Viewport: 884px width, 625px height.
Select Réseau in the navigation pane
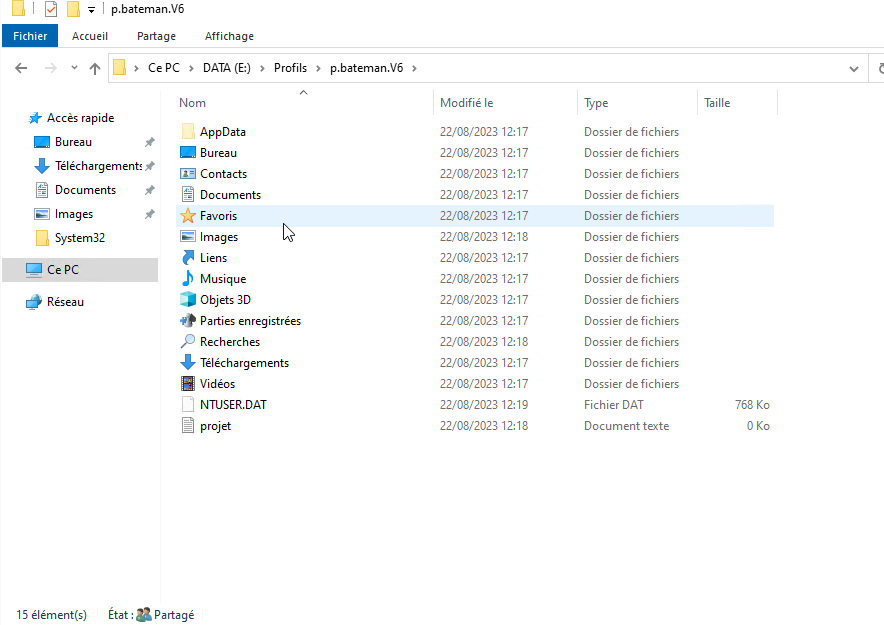[x=65, y=302]
